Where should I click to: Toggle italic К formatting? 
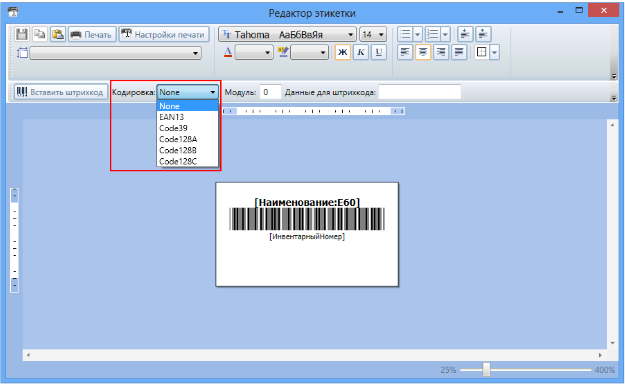coord(361,52)
